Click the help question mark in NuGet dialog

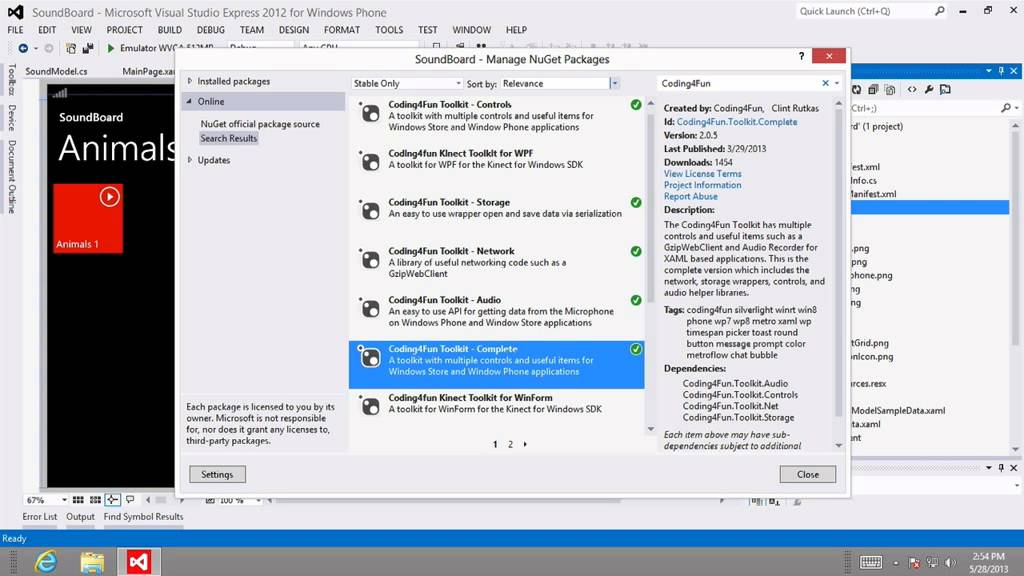click(x=801, y=56)
